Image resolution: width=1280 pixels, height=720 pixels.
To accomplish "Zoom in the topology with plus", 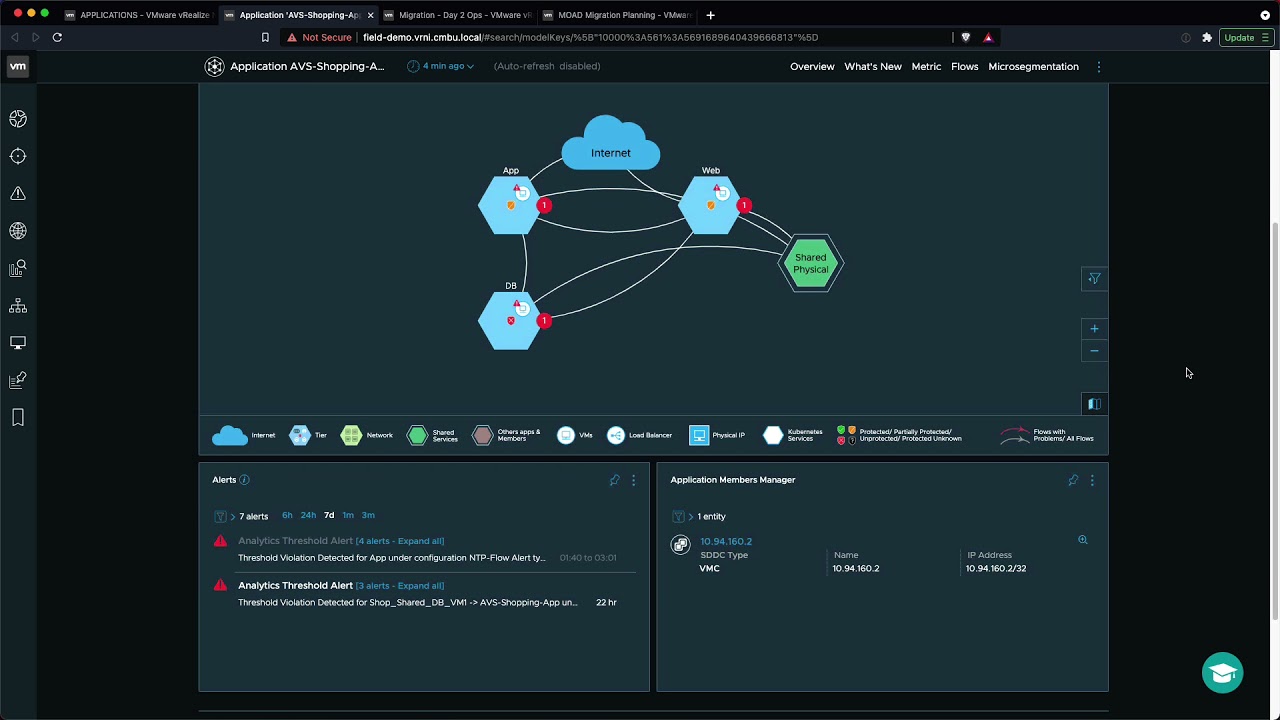I will pyautogui.click(x=1094, y=328).
